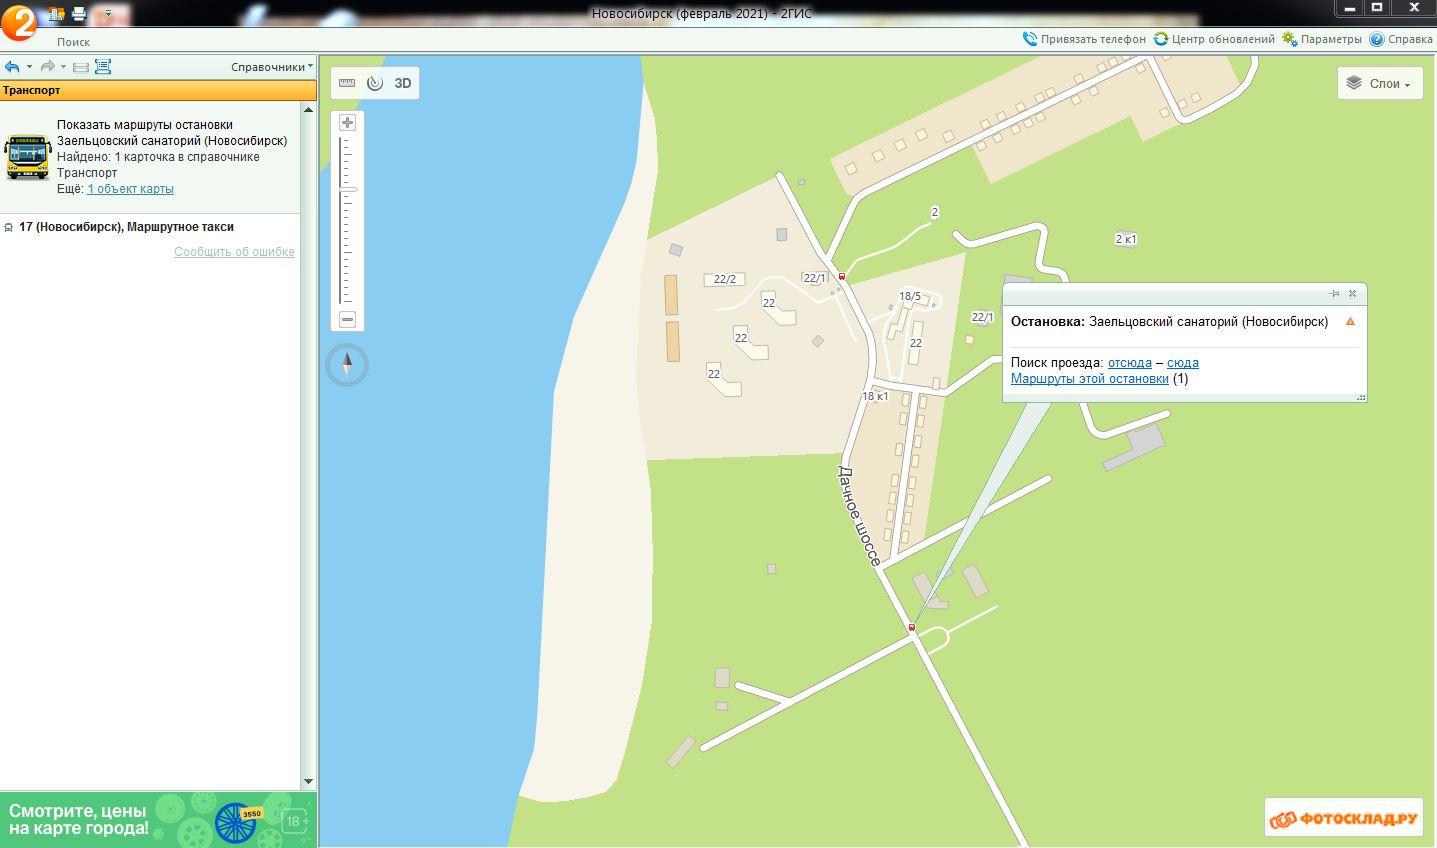Open the Слои layers dropdown
Image resolution: width=1437 pixels, height=848 pixels.
pos(1379,84)
